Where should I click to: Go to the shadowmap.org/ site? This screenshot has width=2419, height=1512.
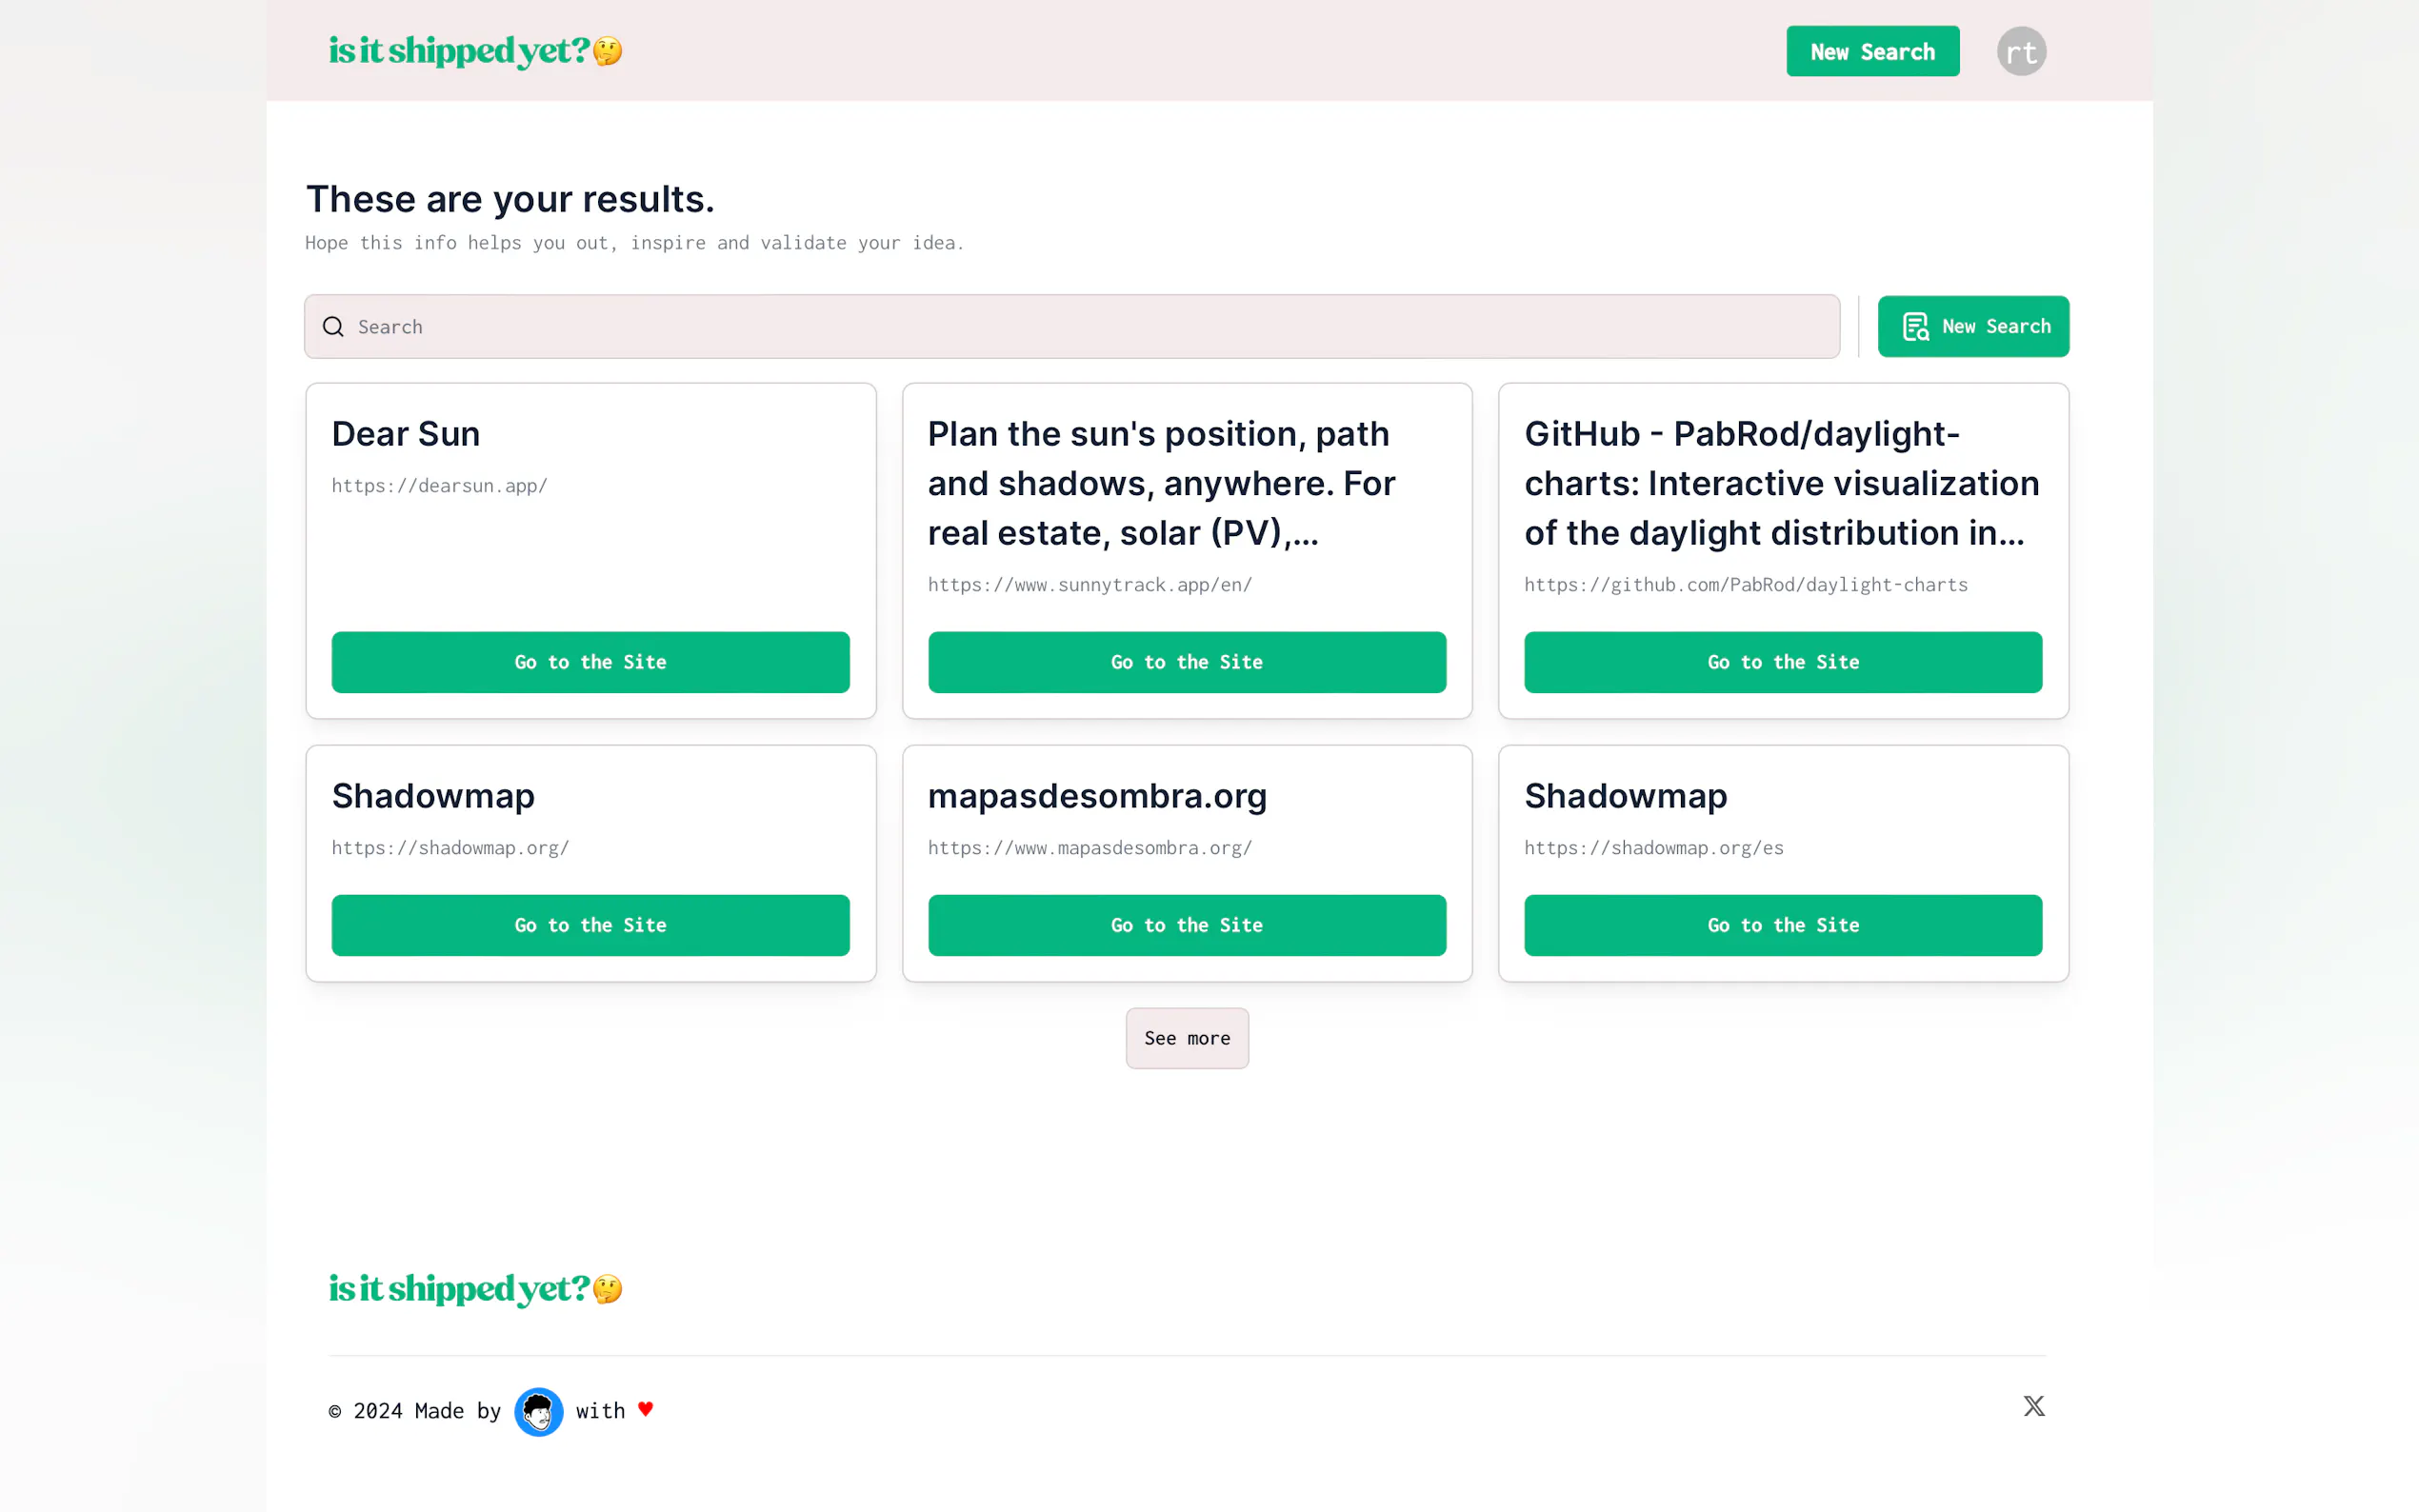590,925
